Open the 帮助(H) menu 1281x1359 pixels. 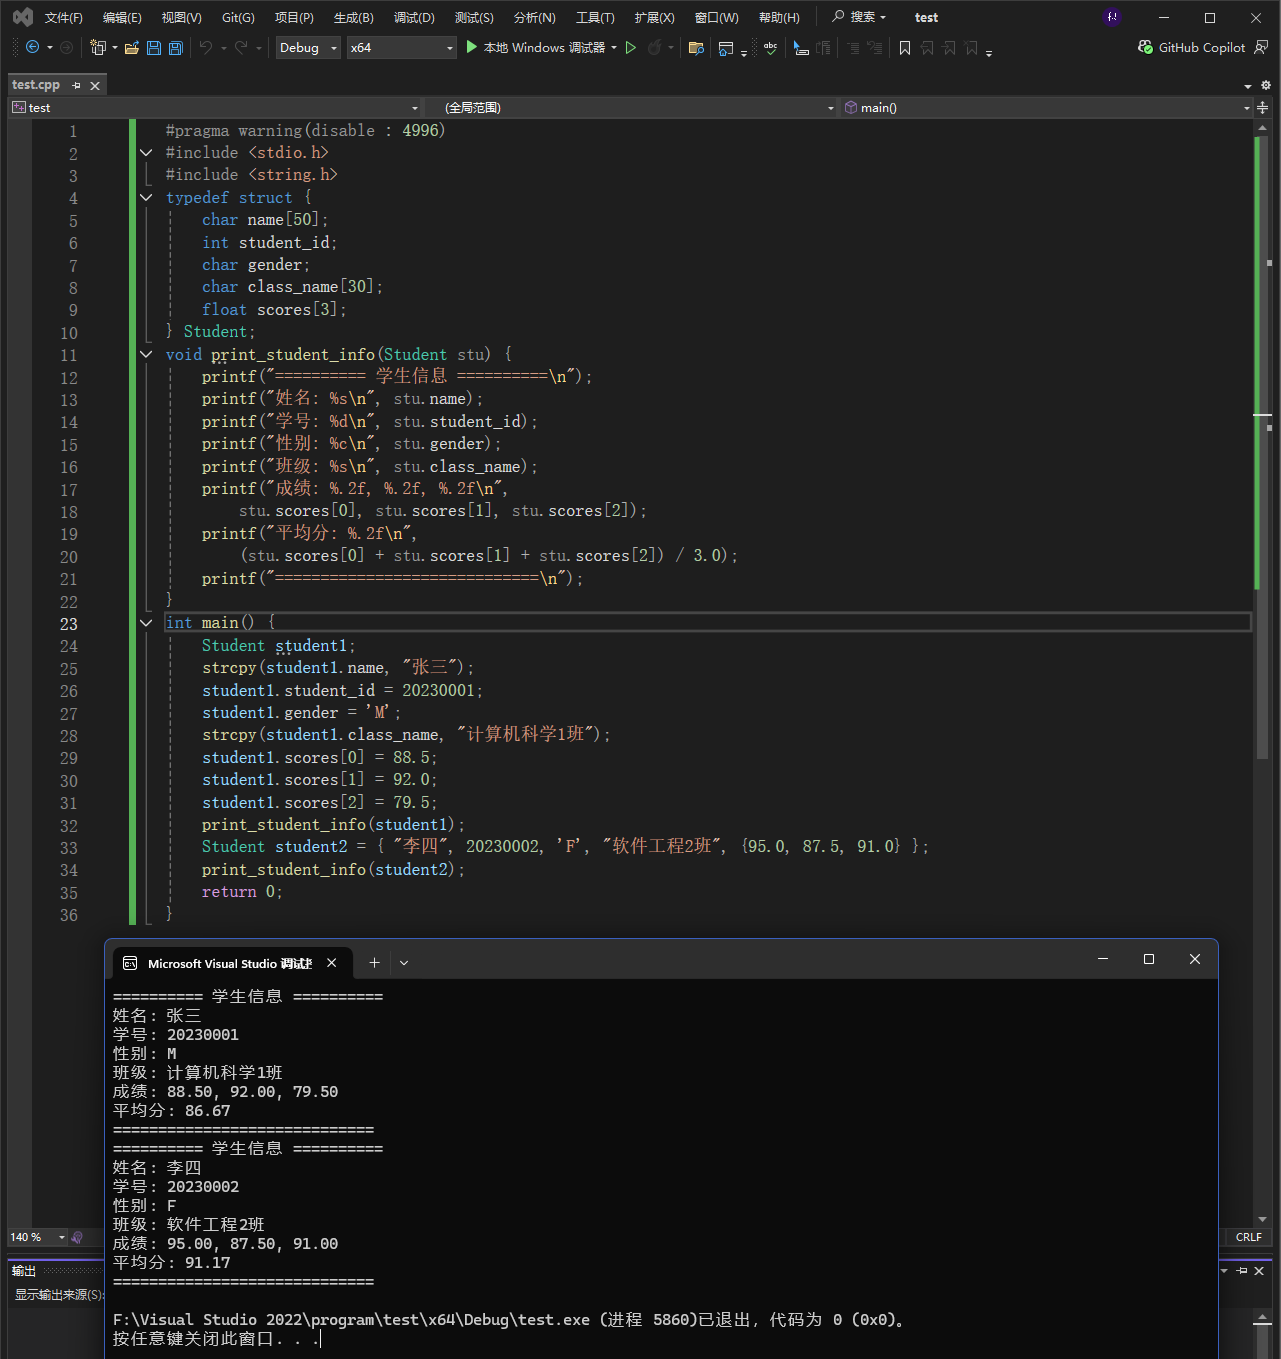(779, 17)
